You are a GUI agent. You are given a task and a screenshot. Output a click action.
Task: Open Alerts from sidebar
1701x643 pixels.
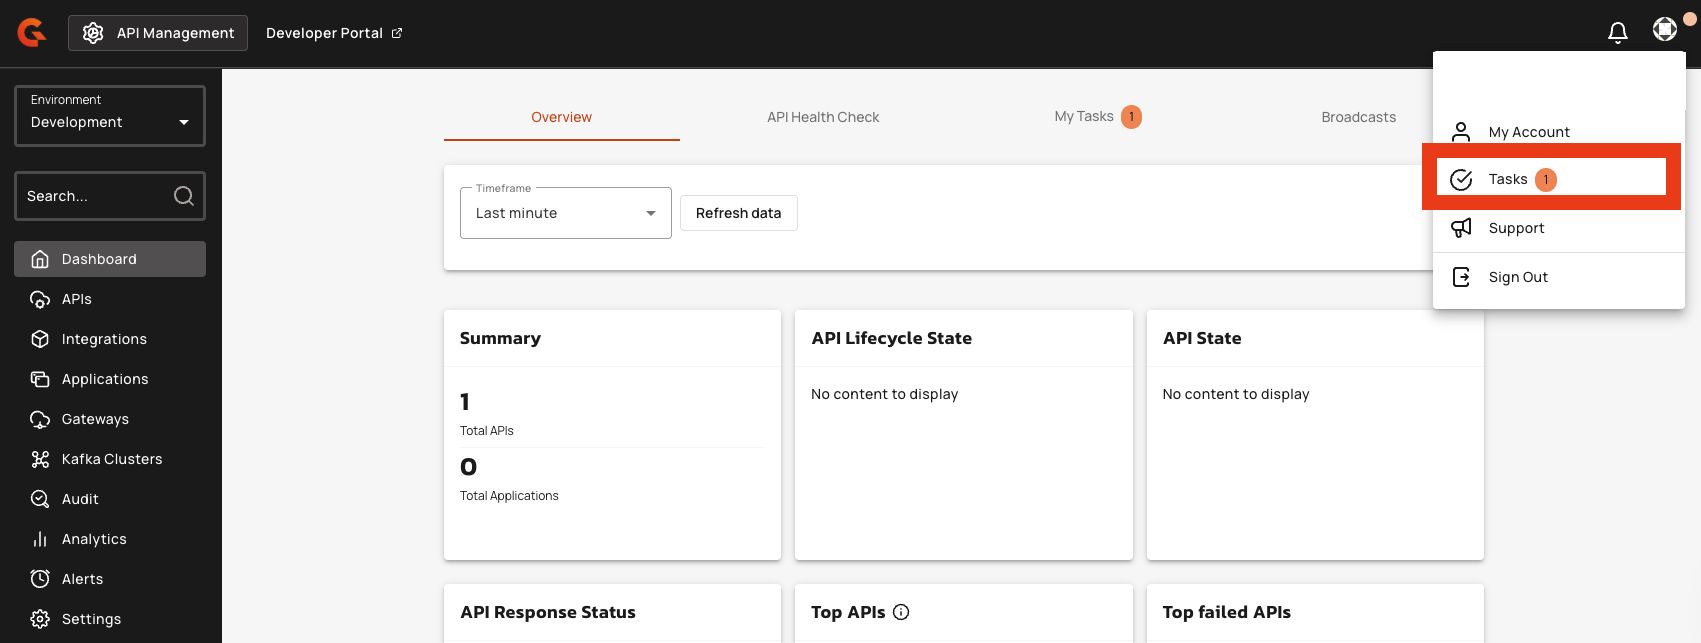click(82, 579)
